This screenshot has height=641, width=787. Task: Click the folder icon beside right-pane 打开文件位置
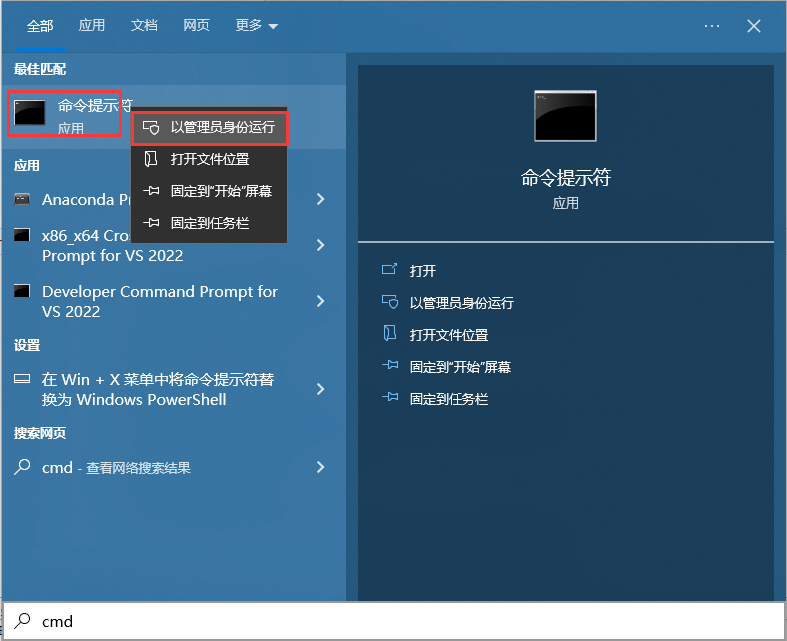click(x=389, y=333)
